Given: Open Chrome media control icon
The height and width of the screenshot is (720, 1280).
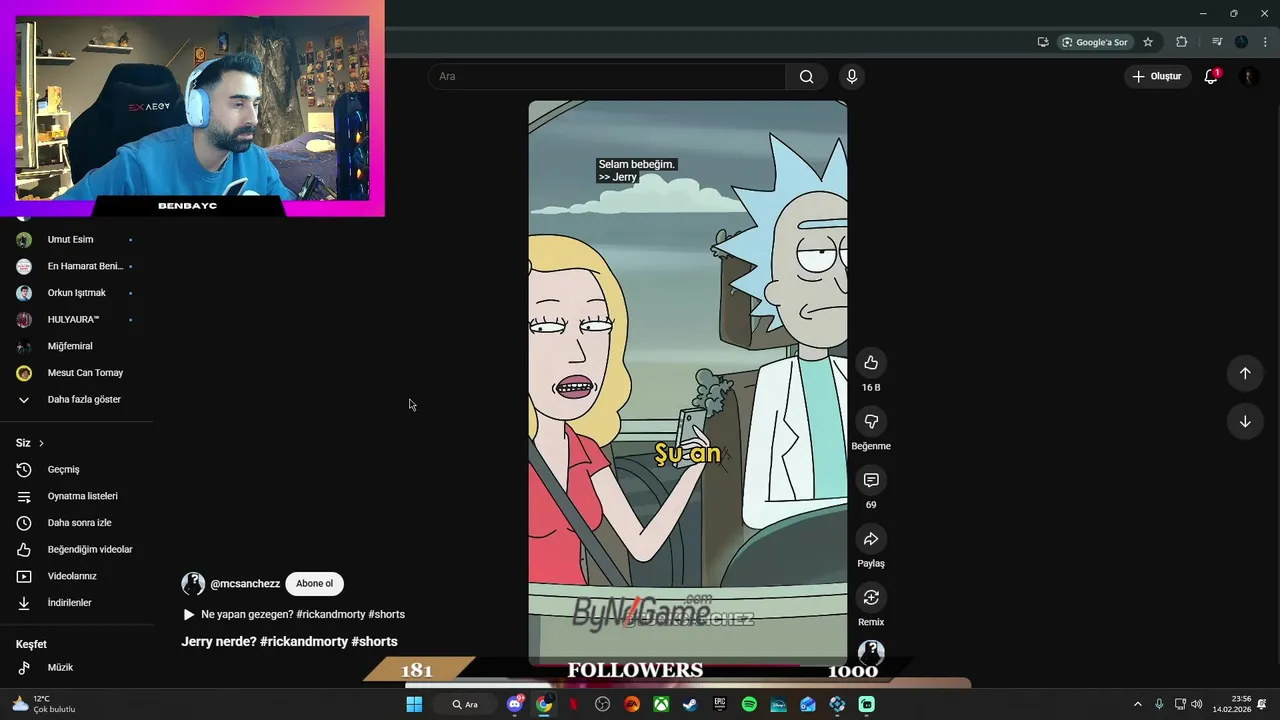Looking at the screenshot, I should pyautogui.click(x=1217, y=42).
